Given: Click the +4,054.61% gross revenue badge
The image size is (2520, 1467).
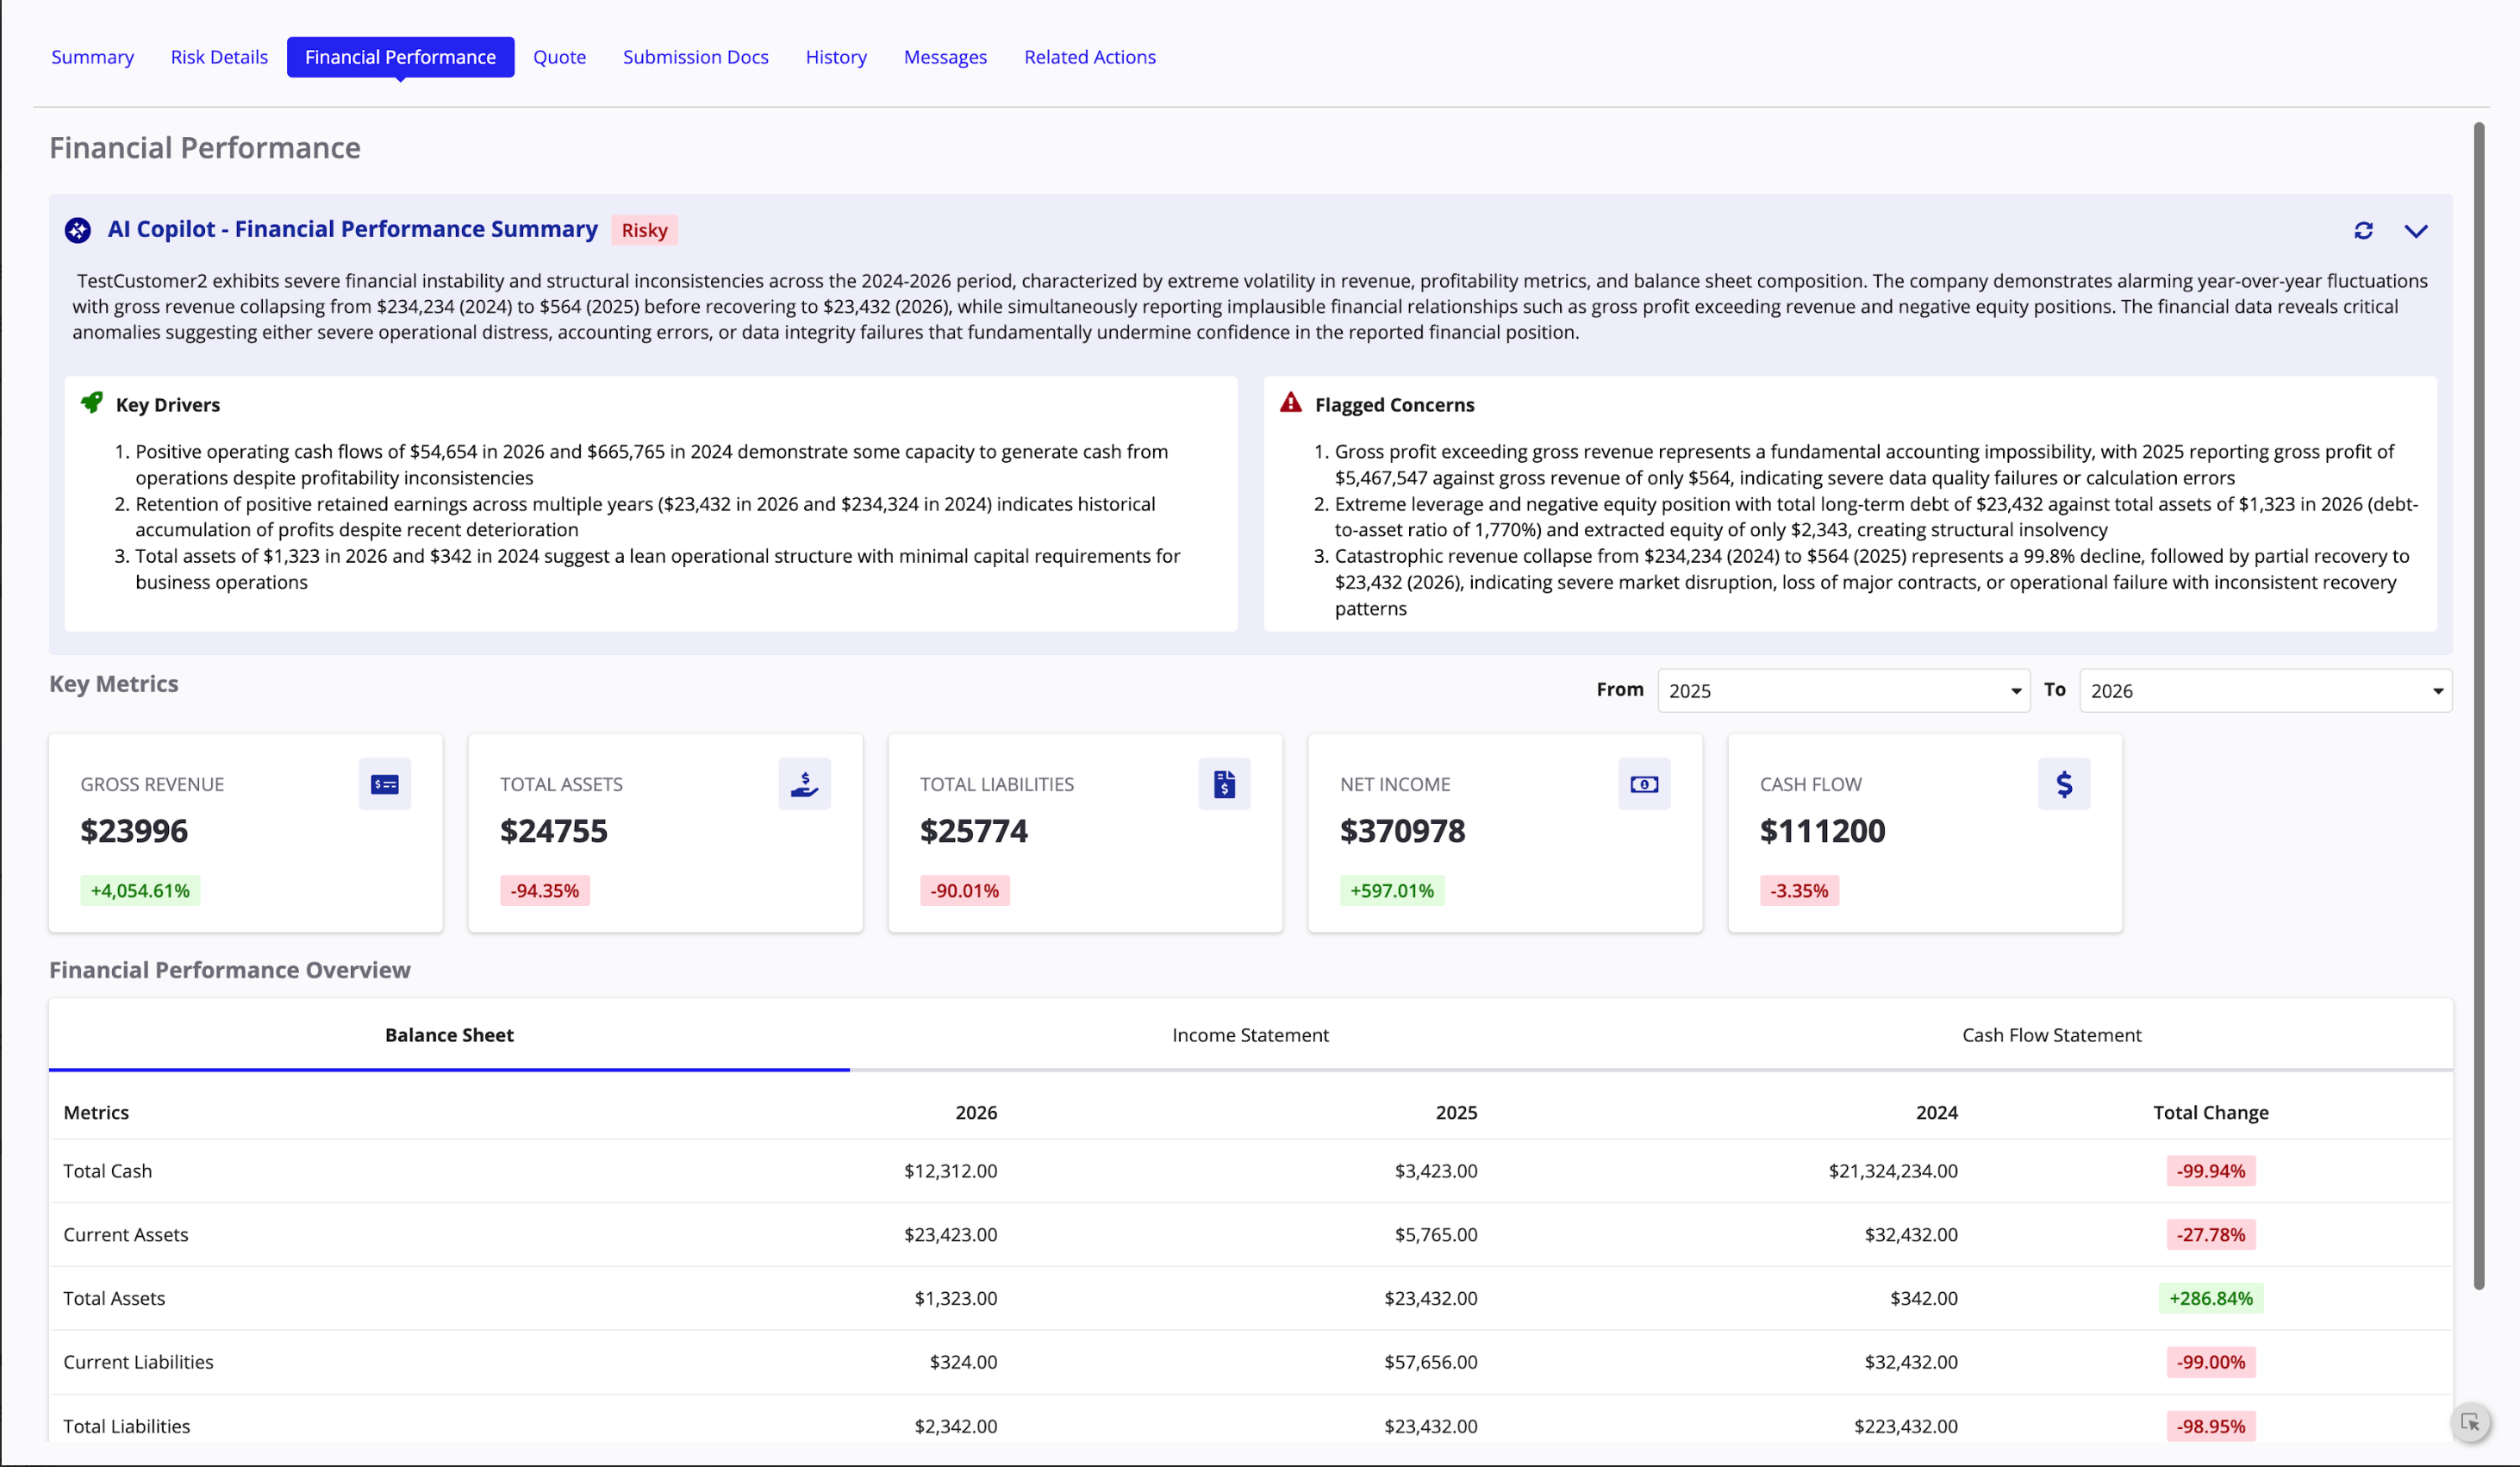Looking at the screenshot, I should [x=140, y=891].
